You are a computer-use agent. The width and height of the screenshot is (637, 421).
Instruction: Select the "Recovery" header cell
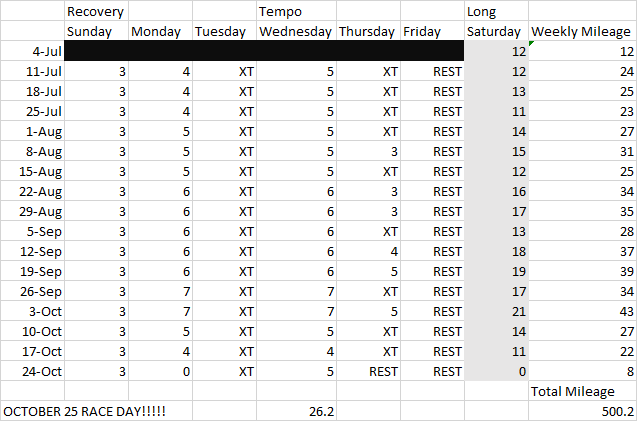tap(95, 11)
